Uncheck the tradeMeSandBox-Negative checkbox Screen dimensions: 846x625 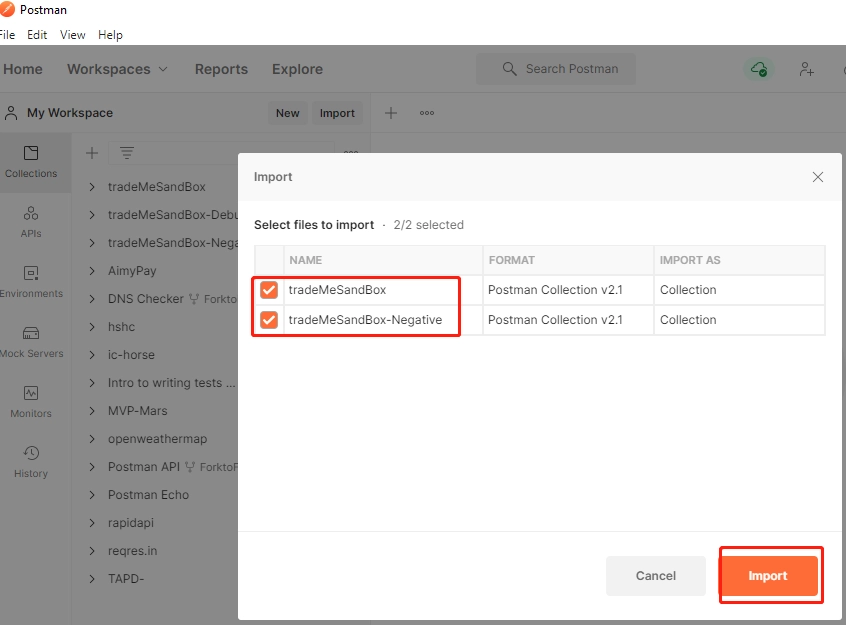[269, 320]
